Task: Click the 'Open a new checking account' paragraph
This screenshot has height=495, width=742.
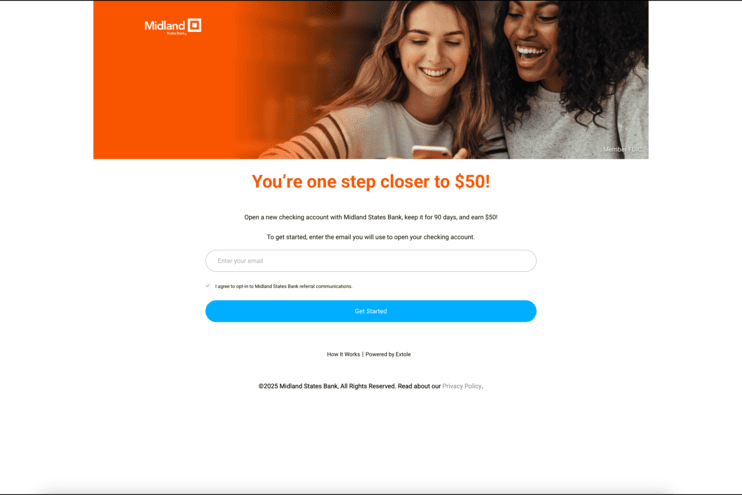Action: (371, 217)
